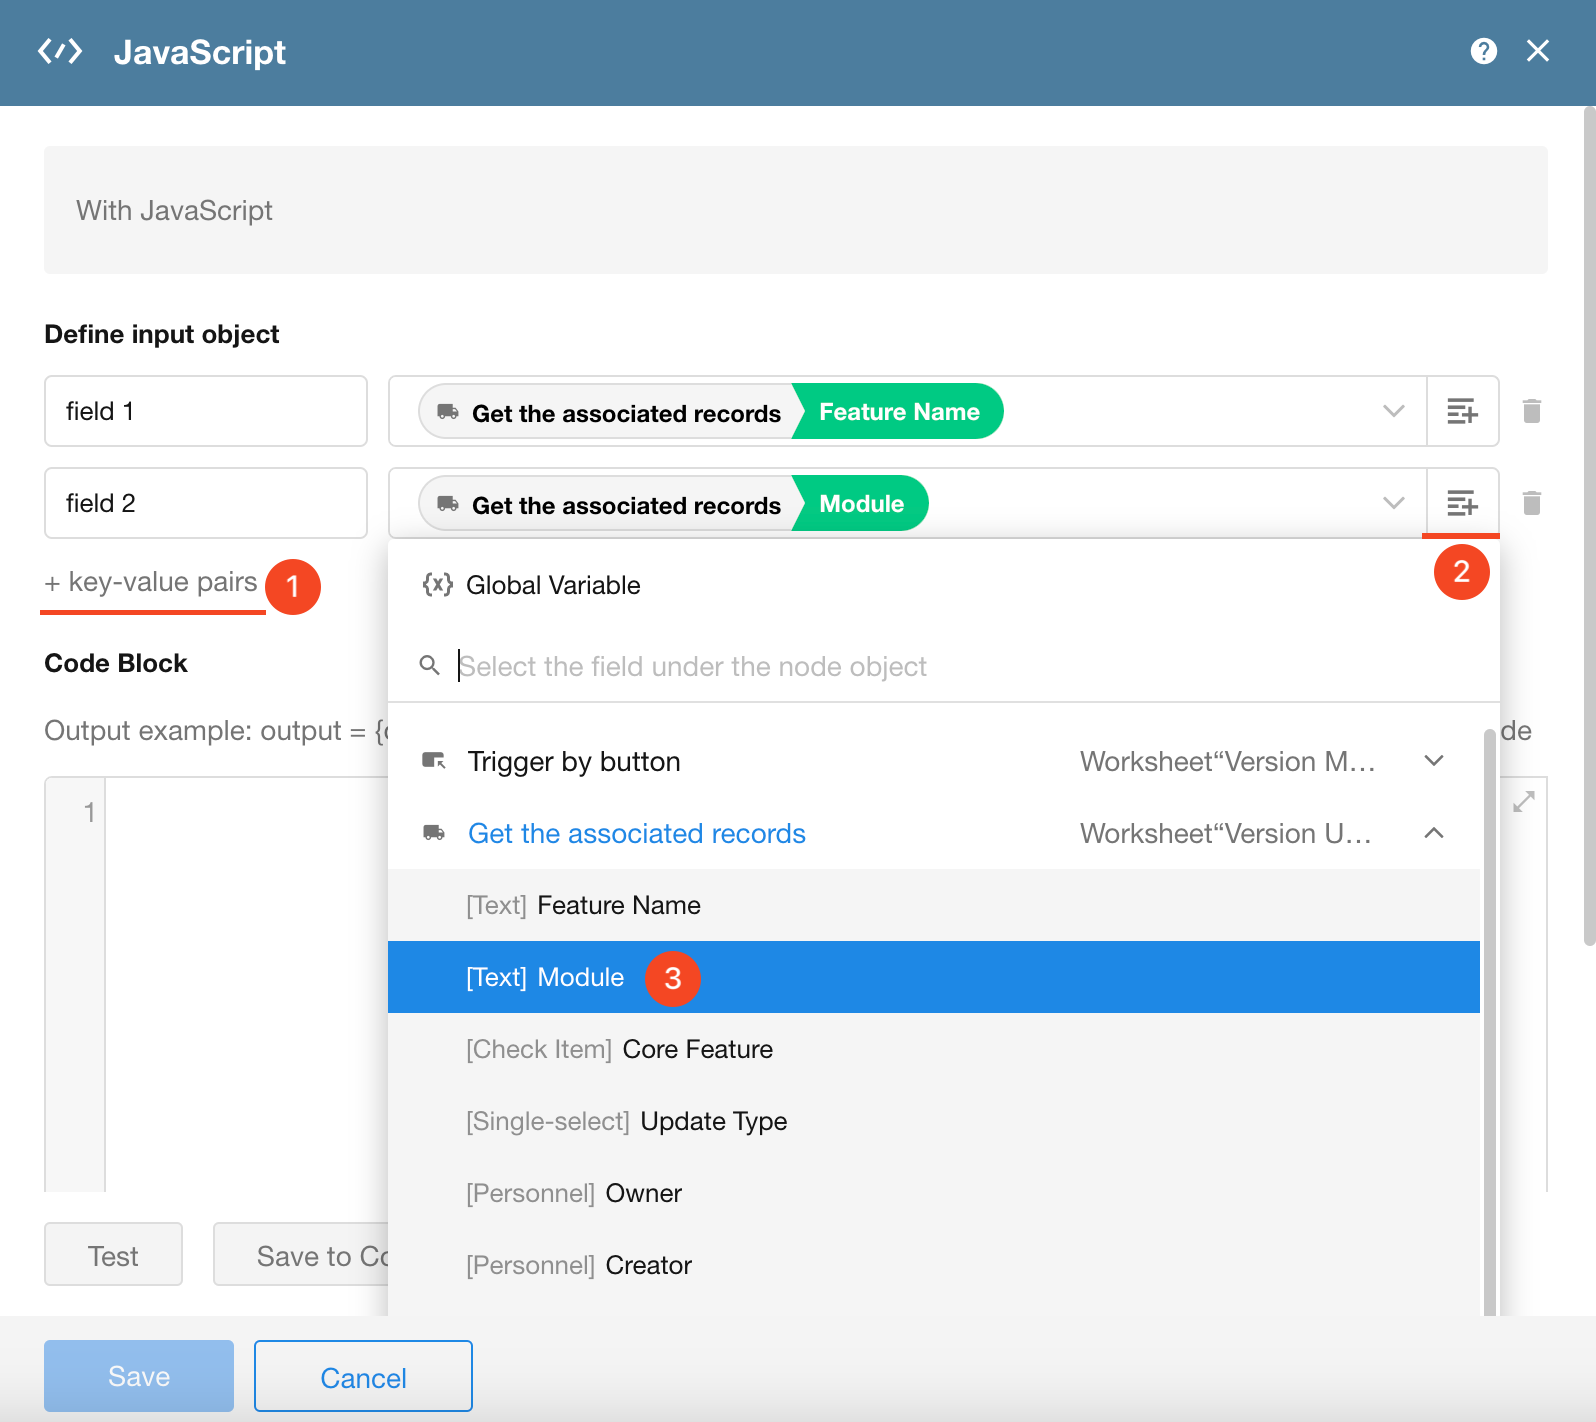This screenshot has height=1422, width=1596.
Task: Delete field 1 with trash icon
Action: (x=1531, y=411)
